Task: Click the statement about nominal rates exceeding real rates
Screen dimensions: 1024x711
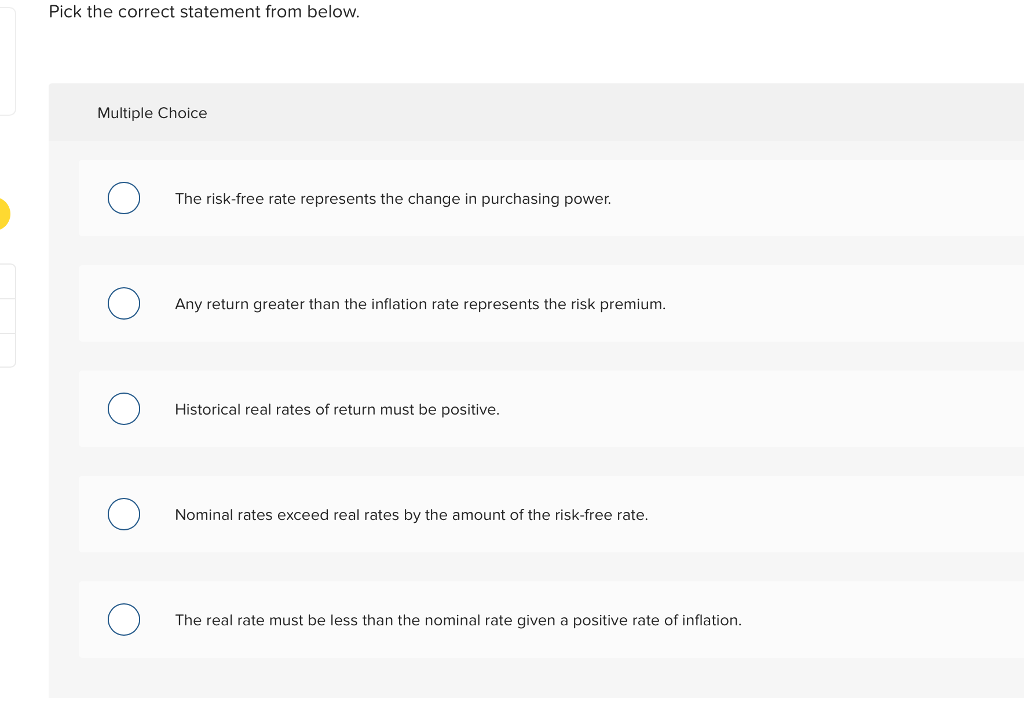Action: pos(411,515)
